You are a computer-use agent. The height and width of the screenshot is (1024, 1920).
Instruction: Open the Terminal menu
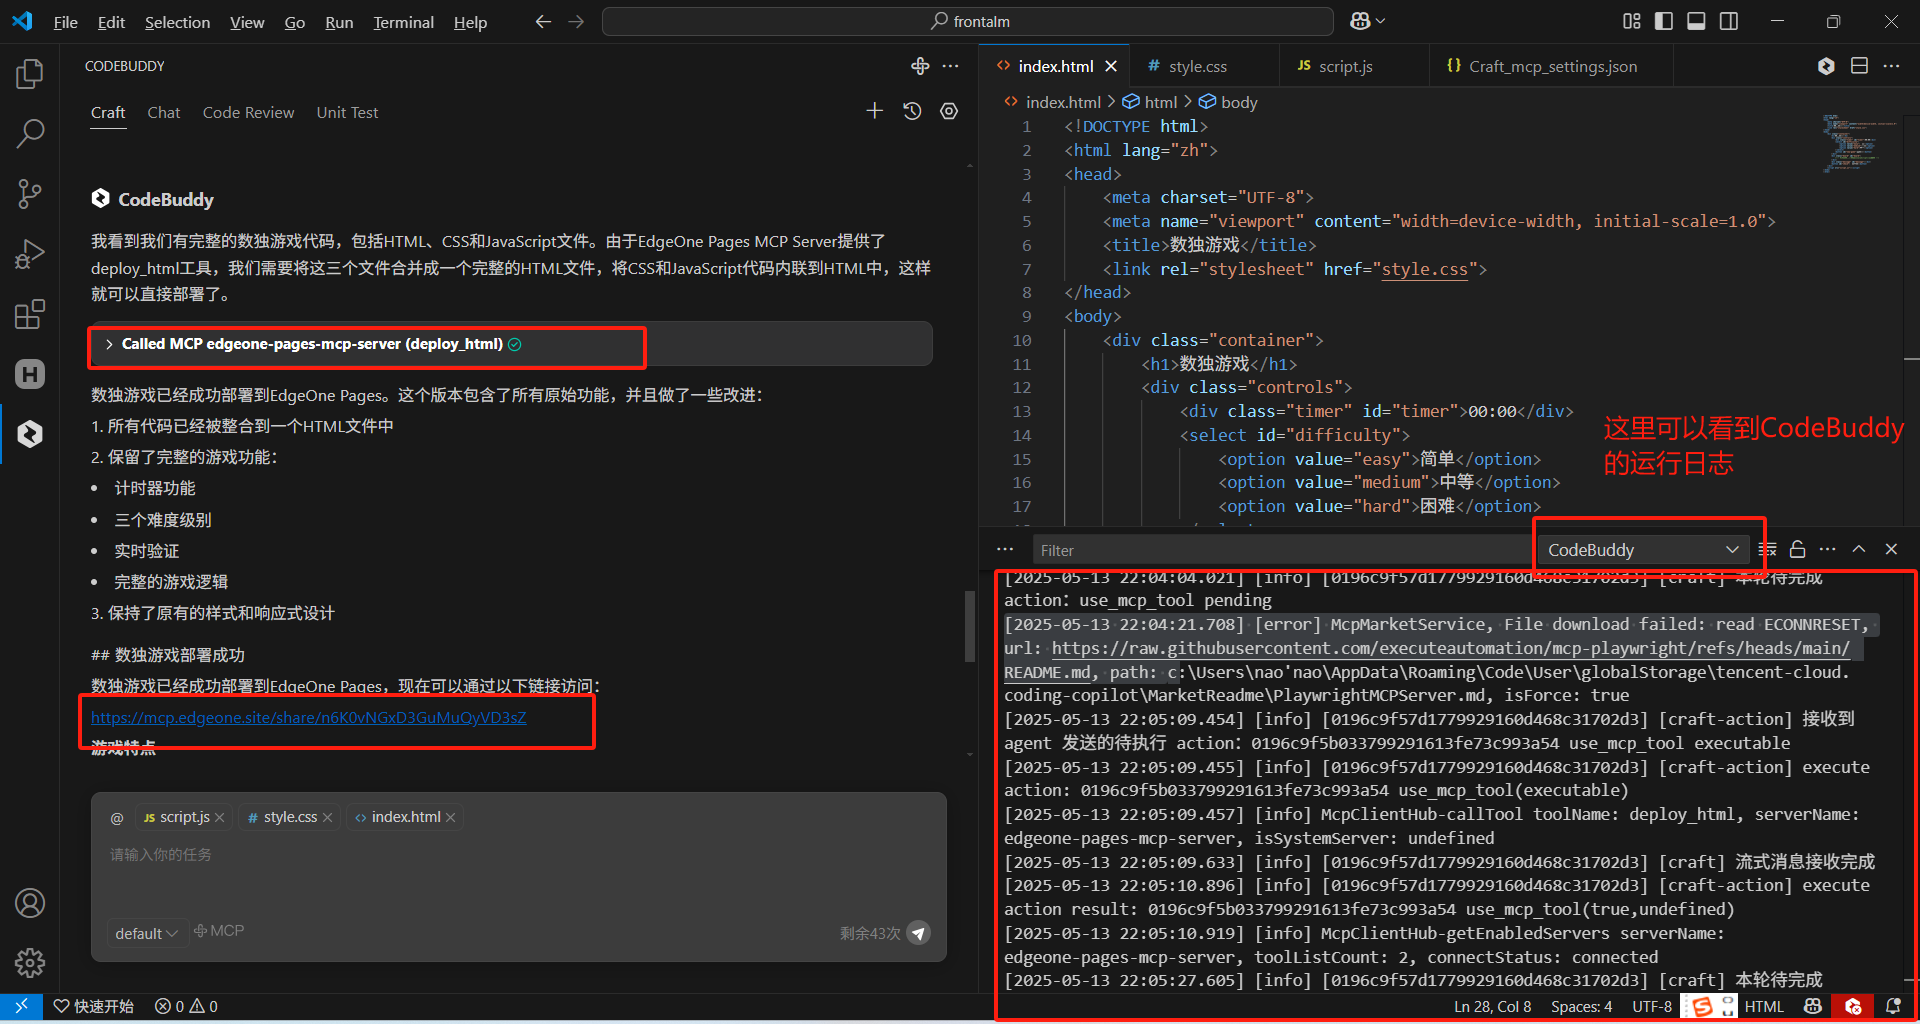click(403, 22)
